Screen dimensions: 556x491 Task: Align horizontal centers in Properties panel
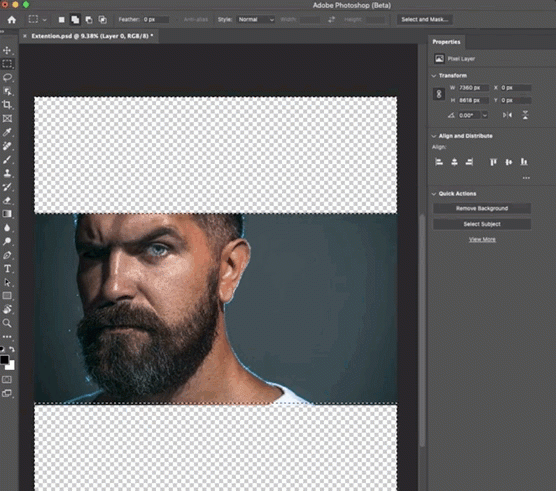pyautogui.click(x=454, y=162)
